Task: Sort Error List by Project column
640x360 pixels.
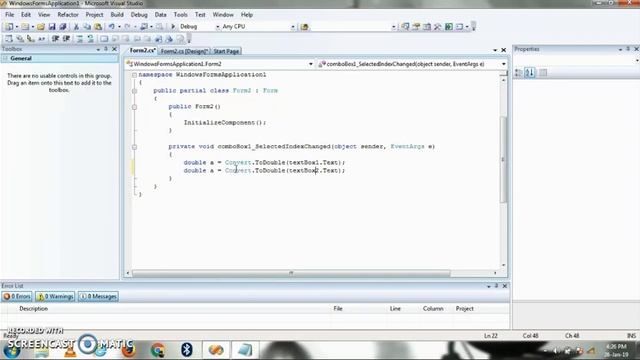Action: [464, 309]
